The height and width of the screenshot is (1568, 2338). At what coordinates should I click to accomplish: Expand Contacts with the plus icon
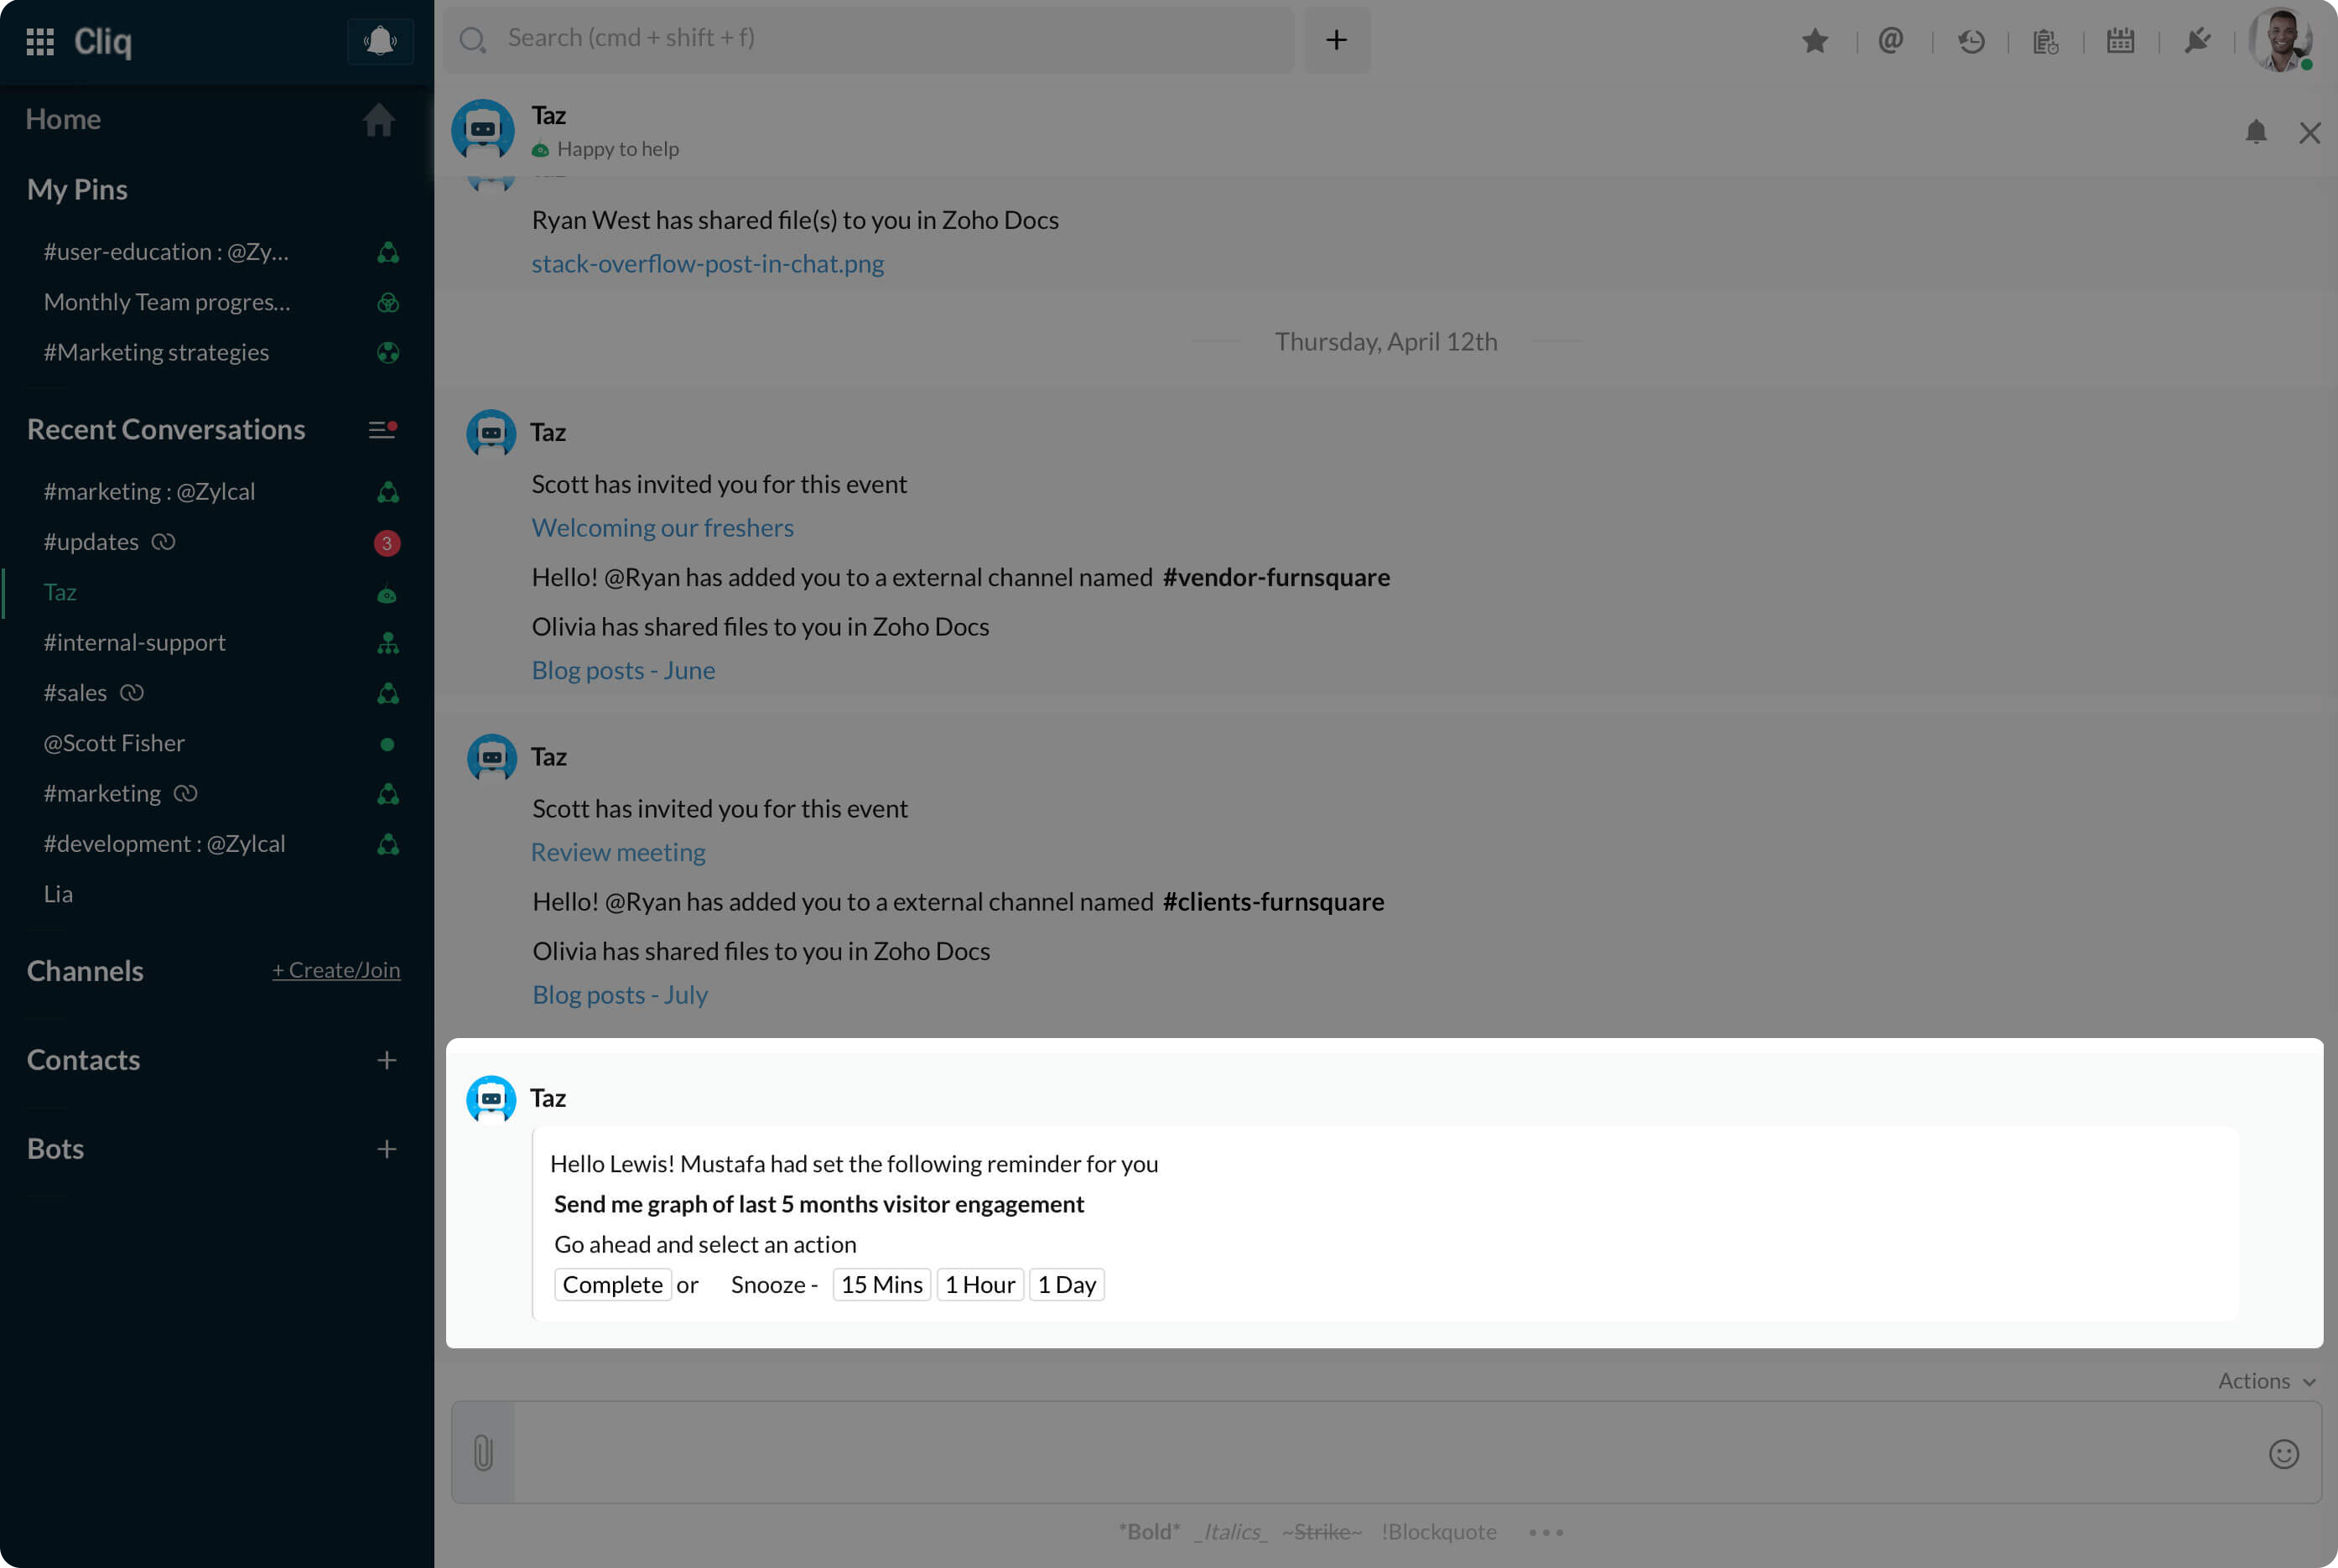[x=387, y=1060]
